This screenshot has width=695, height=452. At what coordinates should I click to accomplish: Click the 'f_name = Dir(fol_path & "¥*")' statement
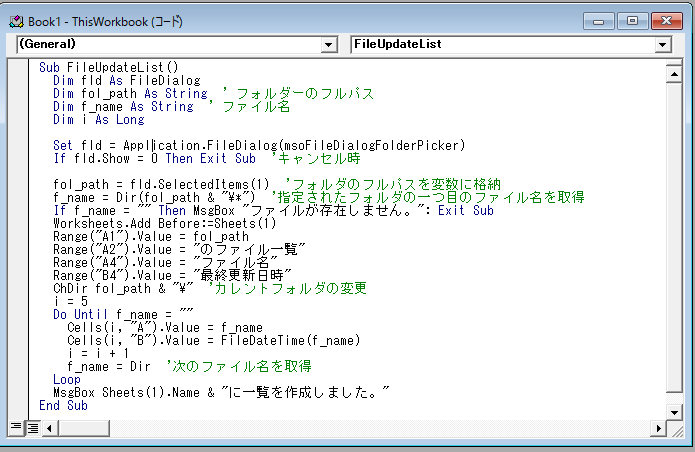click(154, 198)
